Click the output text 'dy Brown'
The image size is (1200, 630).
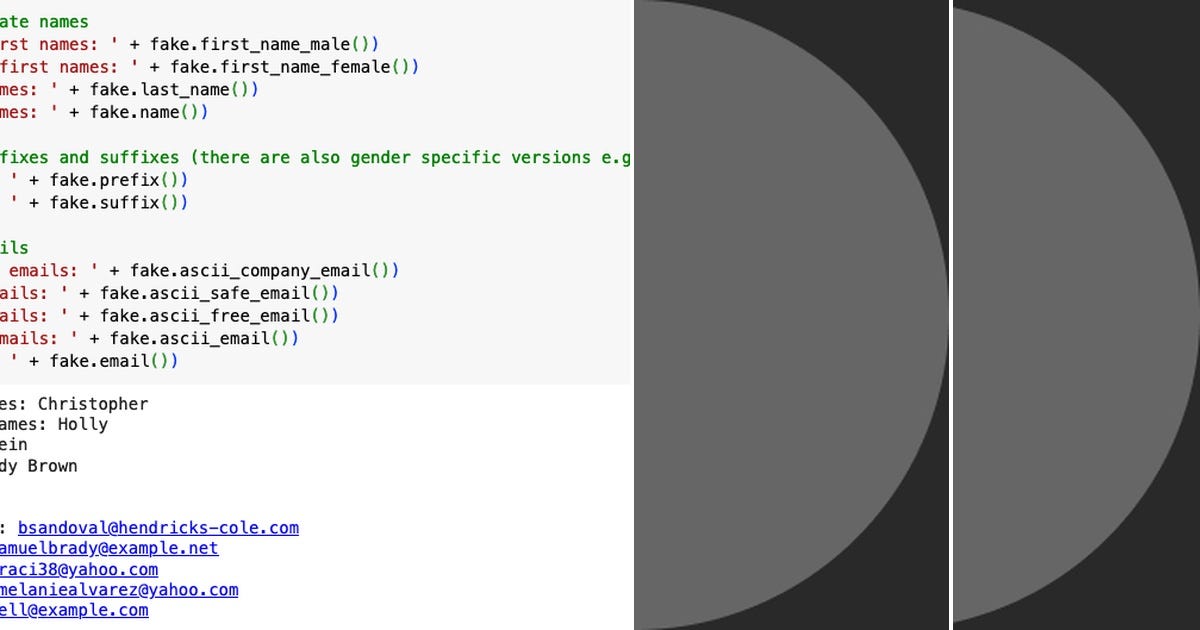click(39, 466)
